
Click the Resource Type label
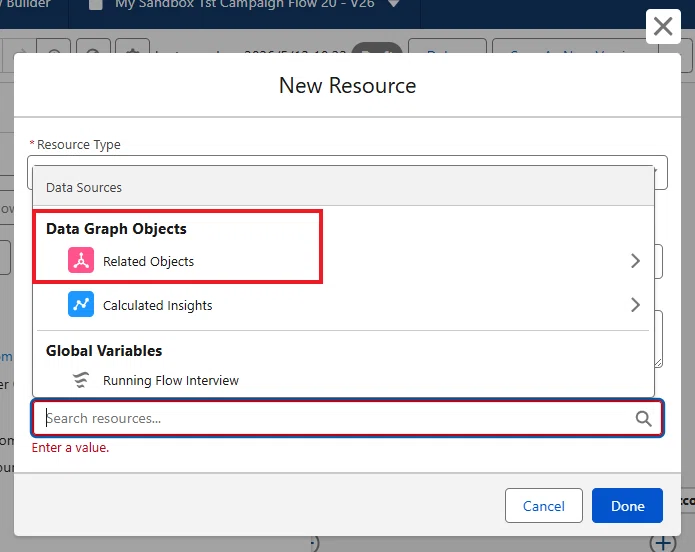point(78,145)
